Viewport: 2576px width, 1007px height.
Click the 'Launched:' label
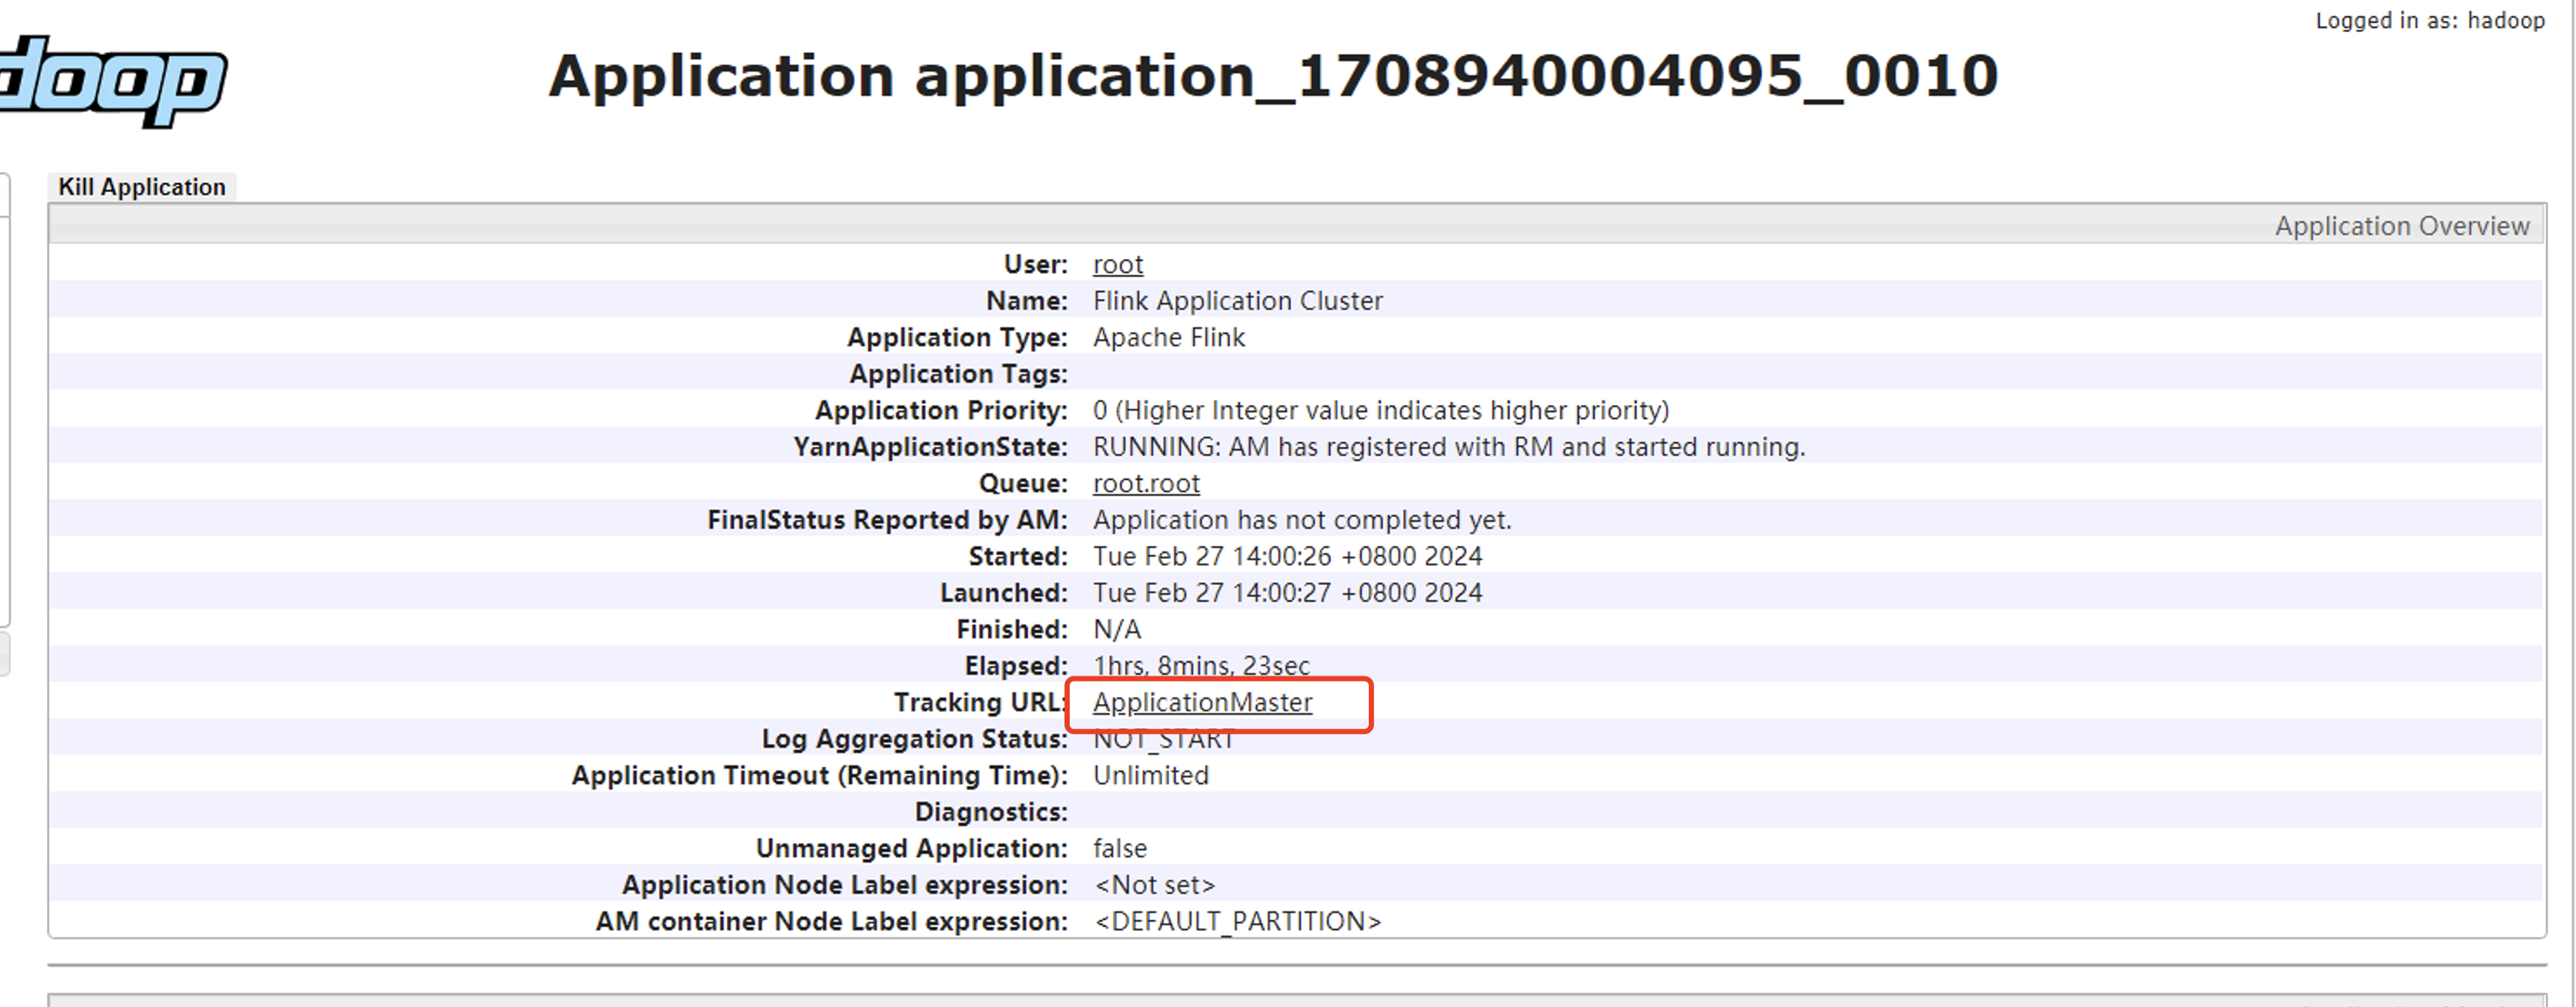click(1004, 593)
